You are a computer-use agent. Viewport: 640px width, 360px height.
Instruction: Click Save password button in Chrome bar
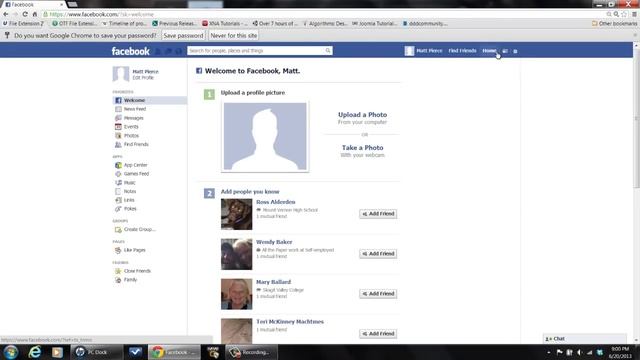(x=183, y=36)
